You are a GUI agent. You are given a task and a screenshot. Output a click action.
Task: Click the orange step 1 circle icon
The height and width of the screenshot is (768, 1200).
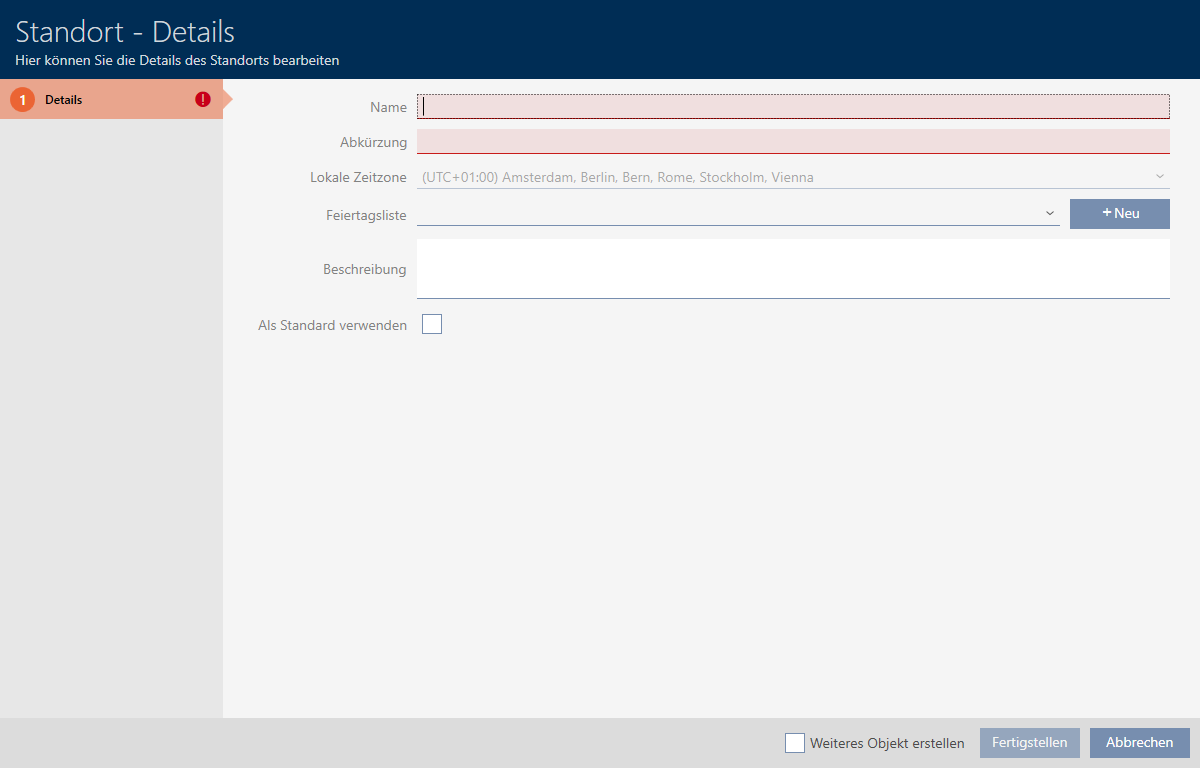point(22,100)
